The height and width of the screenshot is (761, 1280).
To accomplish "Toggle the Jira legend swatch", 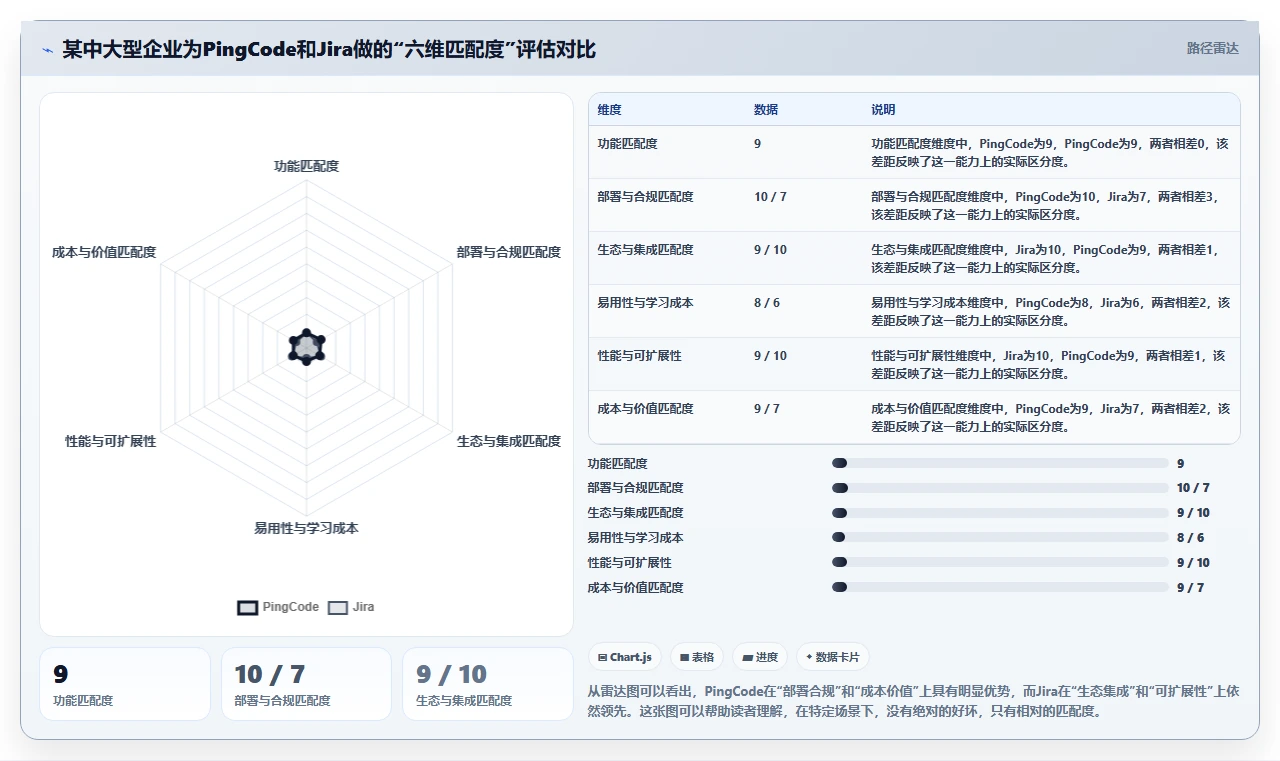I will click(338, 607).
